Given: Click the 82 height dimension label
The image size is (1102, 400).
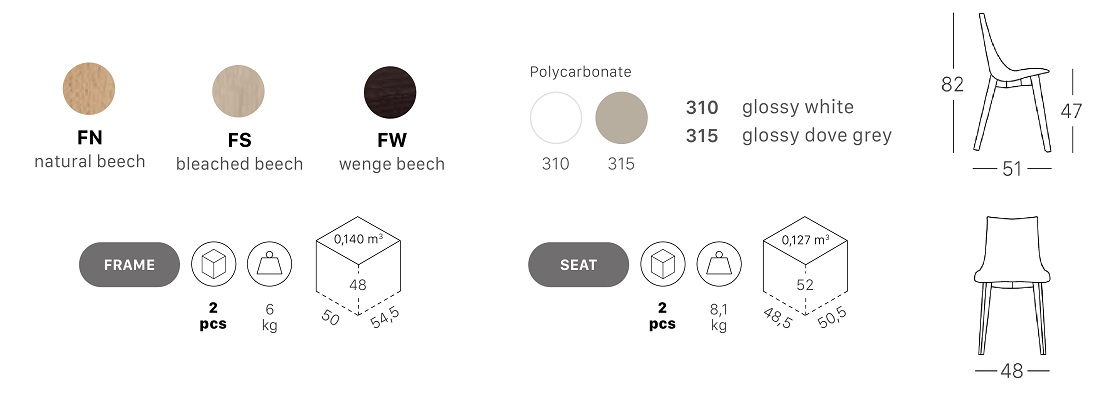Looking at the screenshot, I should coord(952,84).
